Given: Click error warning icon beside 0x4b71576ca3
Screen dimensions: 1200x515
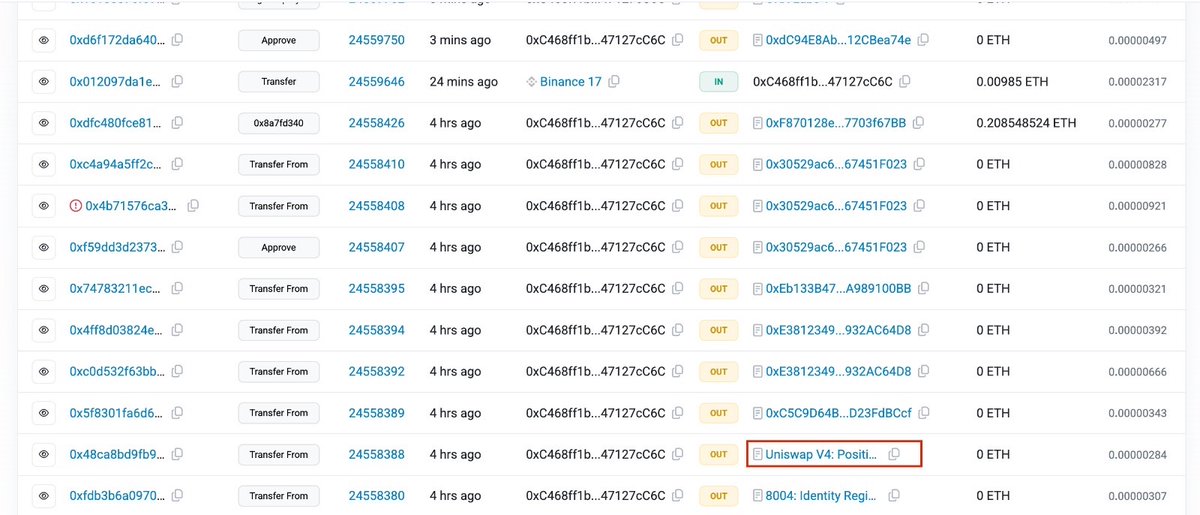Looking at the screenshot, I should point(76,206).
